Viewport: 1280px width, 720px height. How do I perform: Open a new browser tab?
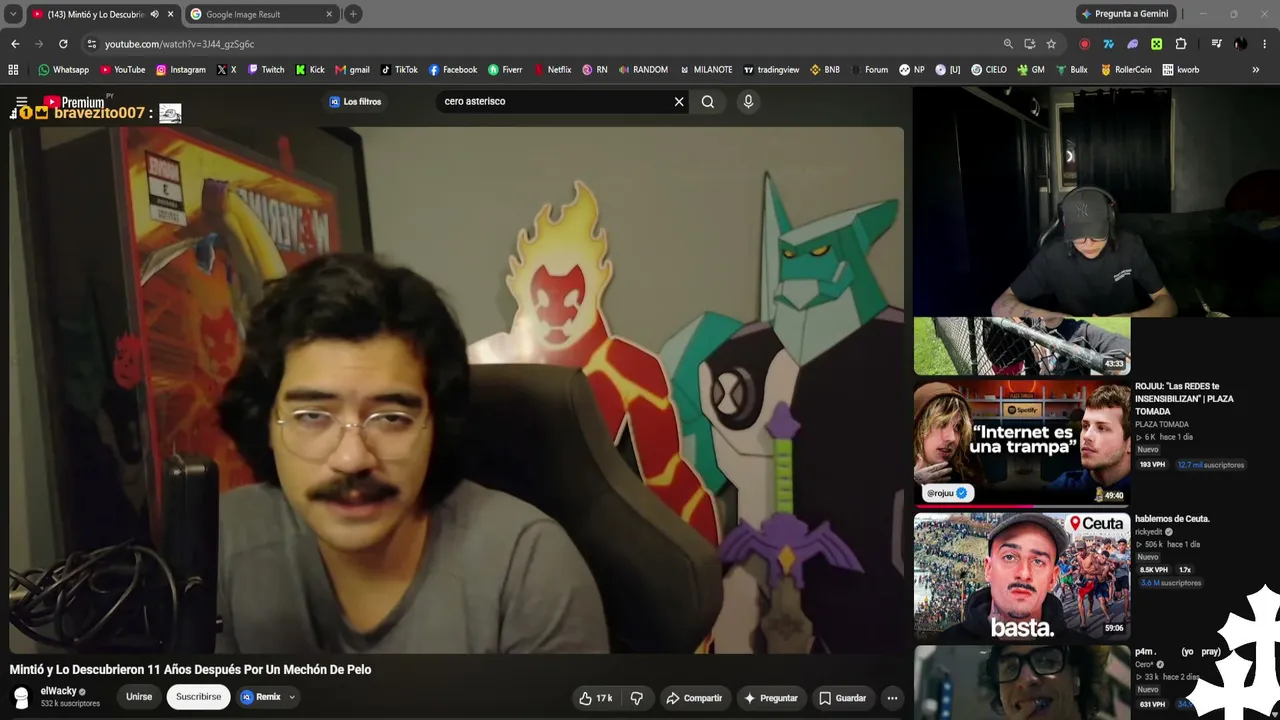tap(353, 14)
